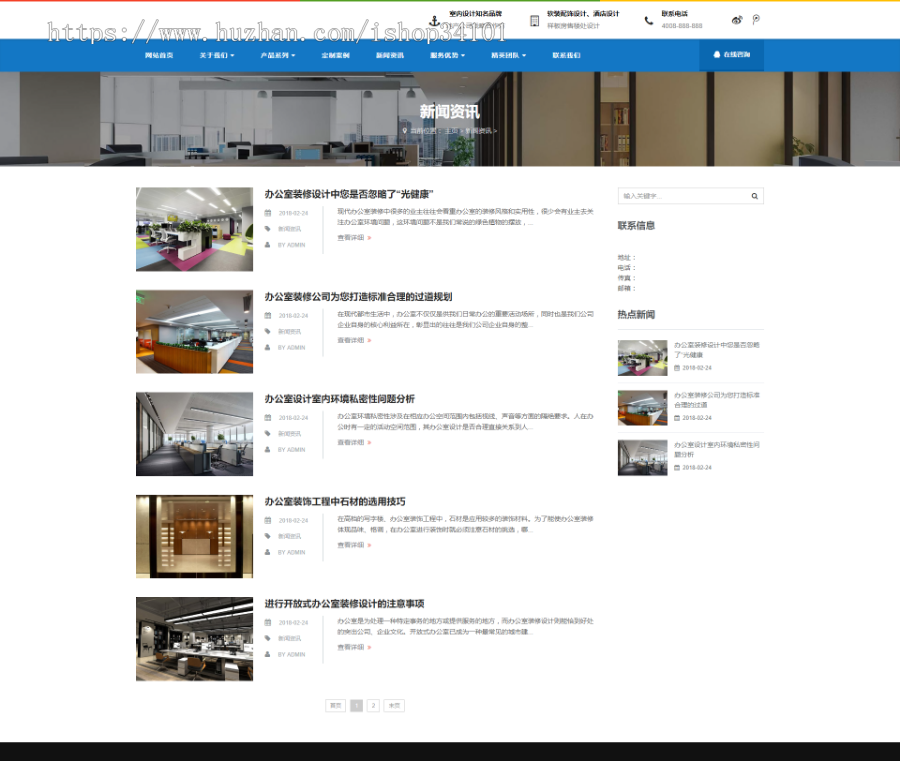The height and width of the screenshot is (761, 900).
Task: Click 查看详细 under the 过道规划 article
Action: [x=354, y=340]
